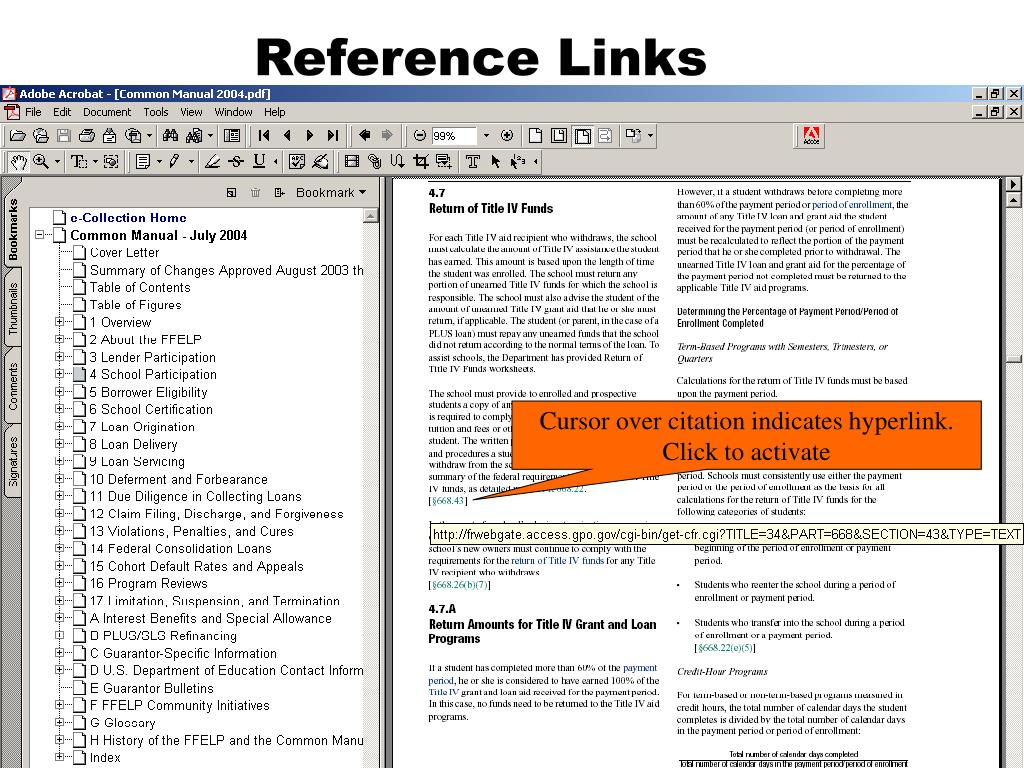Open the Edit menu

click(62, 112)
